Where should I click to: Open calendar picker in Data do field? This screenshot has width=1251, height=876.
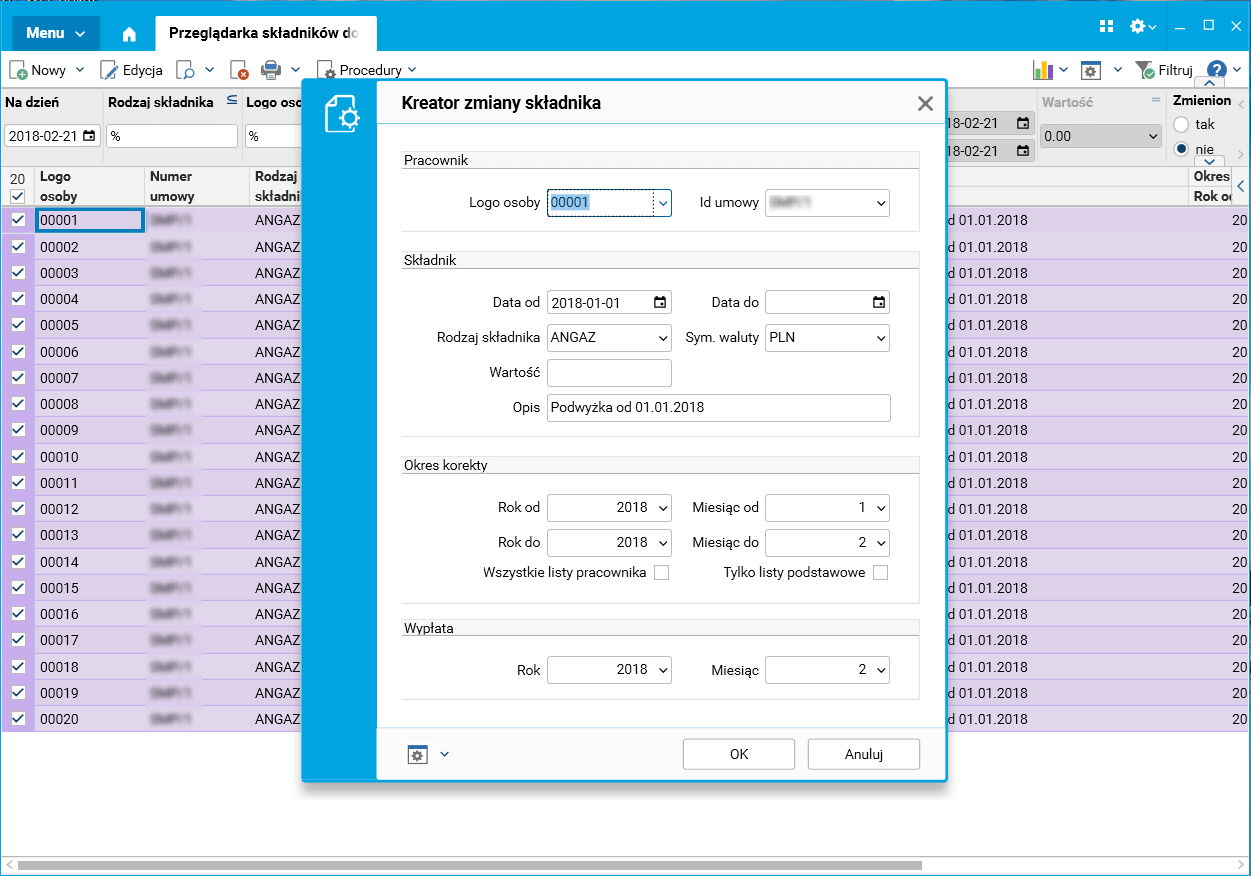point(878,302)
